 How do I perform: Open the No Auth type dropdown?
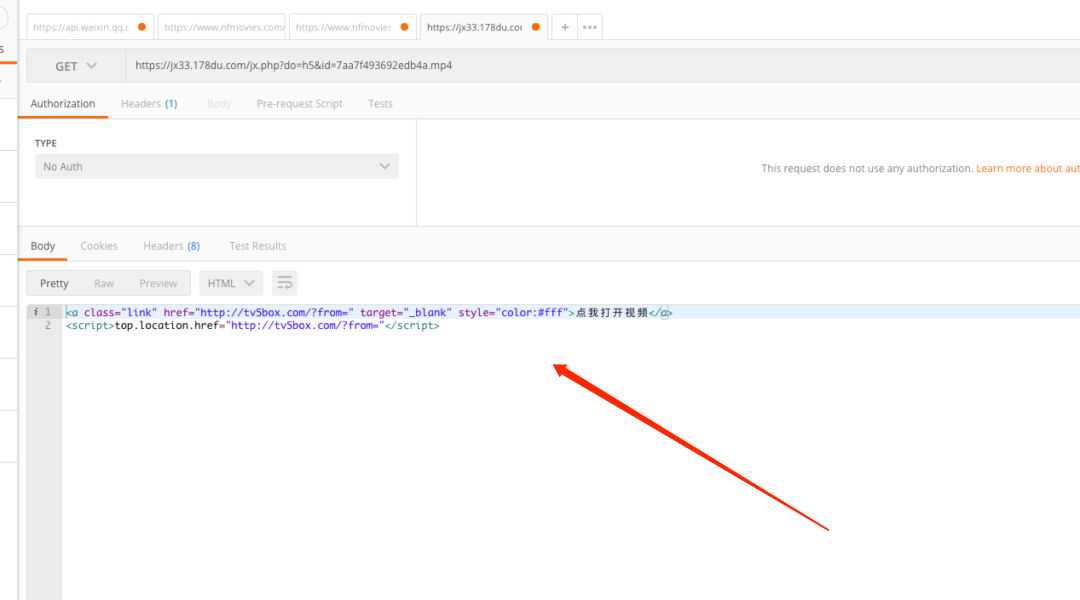coord(216,167)
